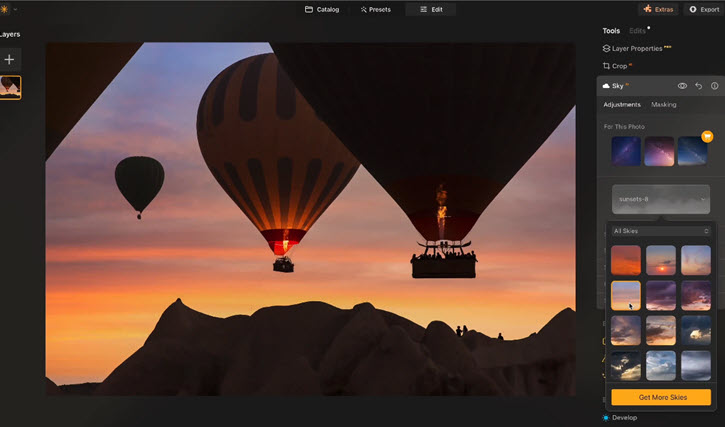725x427 pixels.
Task: Switch to Adjustments sub-tab
Action: click(x=622, y=105)
